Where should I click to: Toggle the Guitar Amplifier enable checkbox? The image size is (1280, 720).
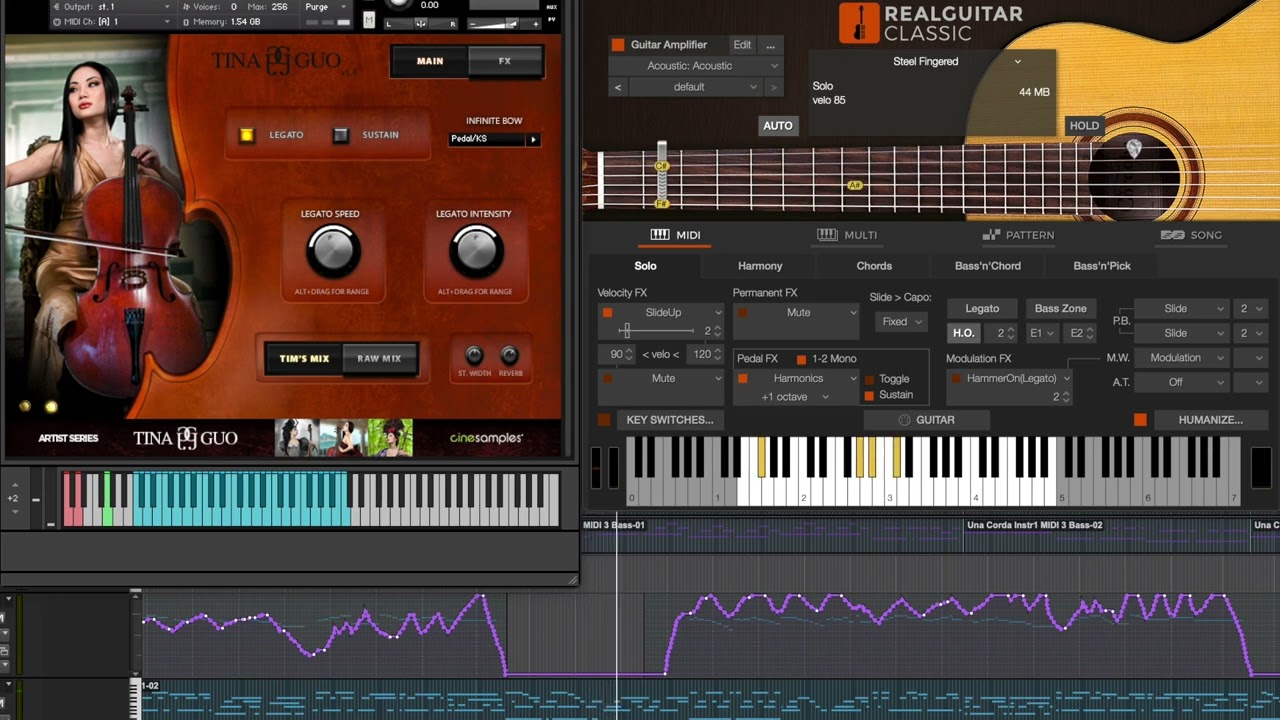pos(618,45)
